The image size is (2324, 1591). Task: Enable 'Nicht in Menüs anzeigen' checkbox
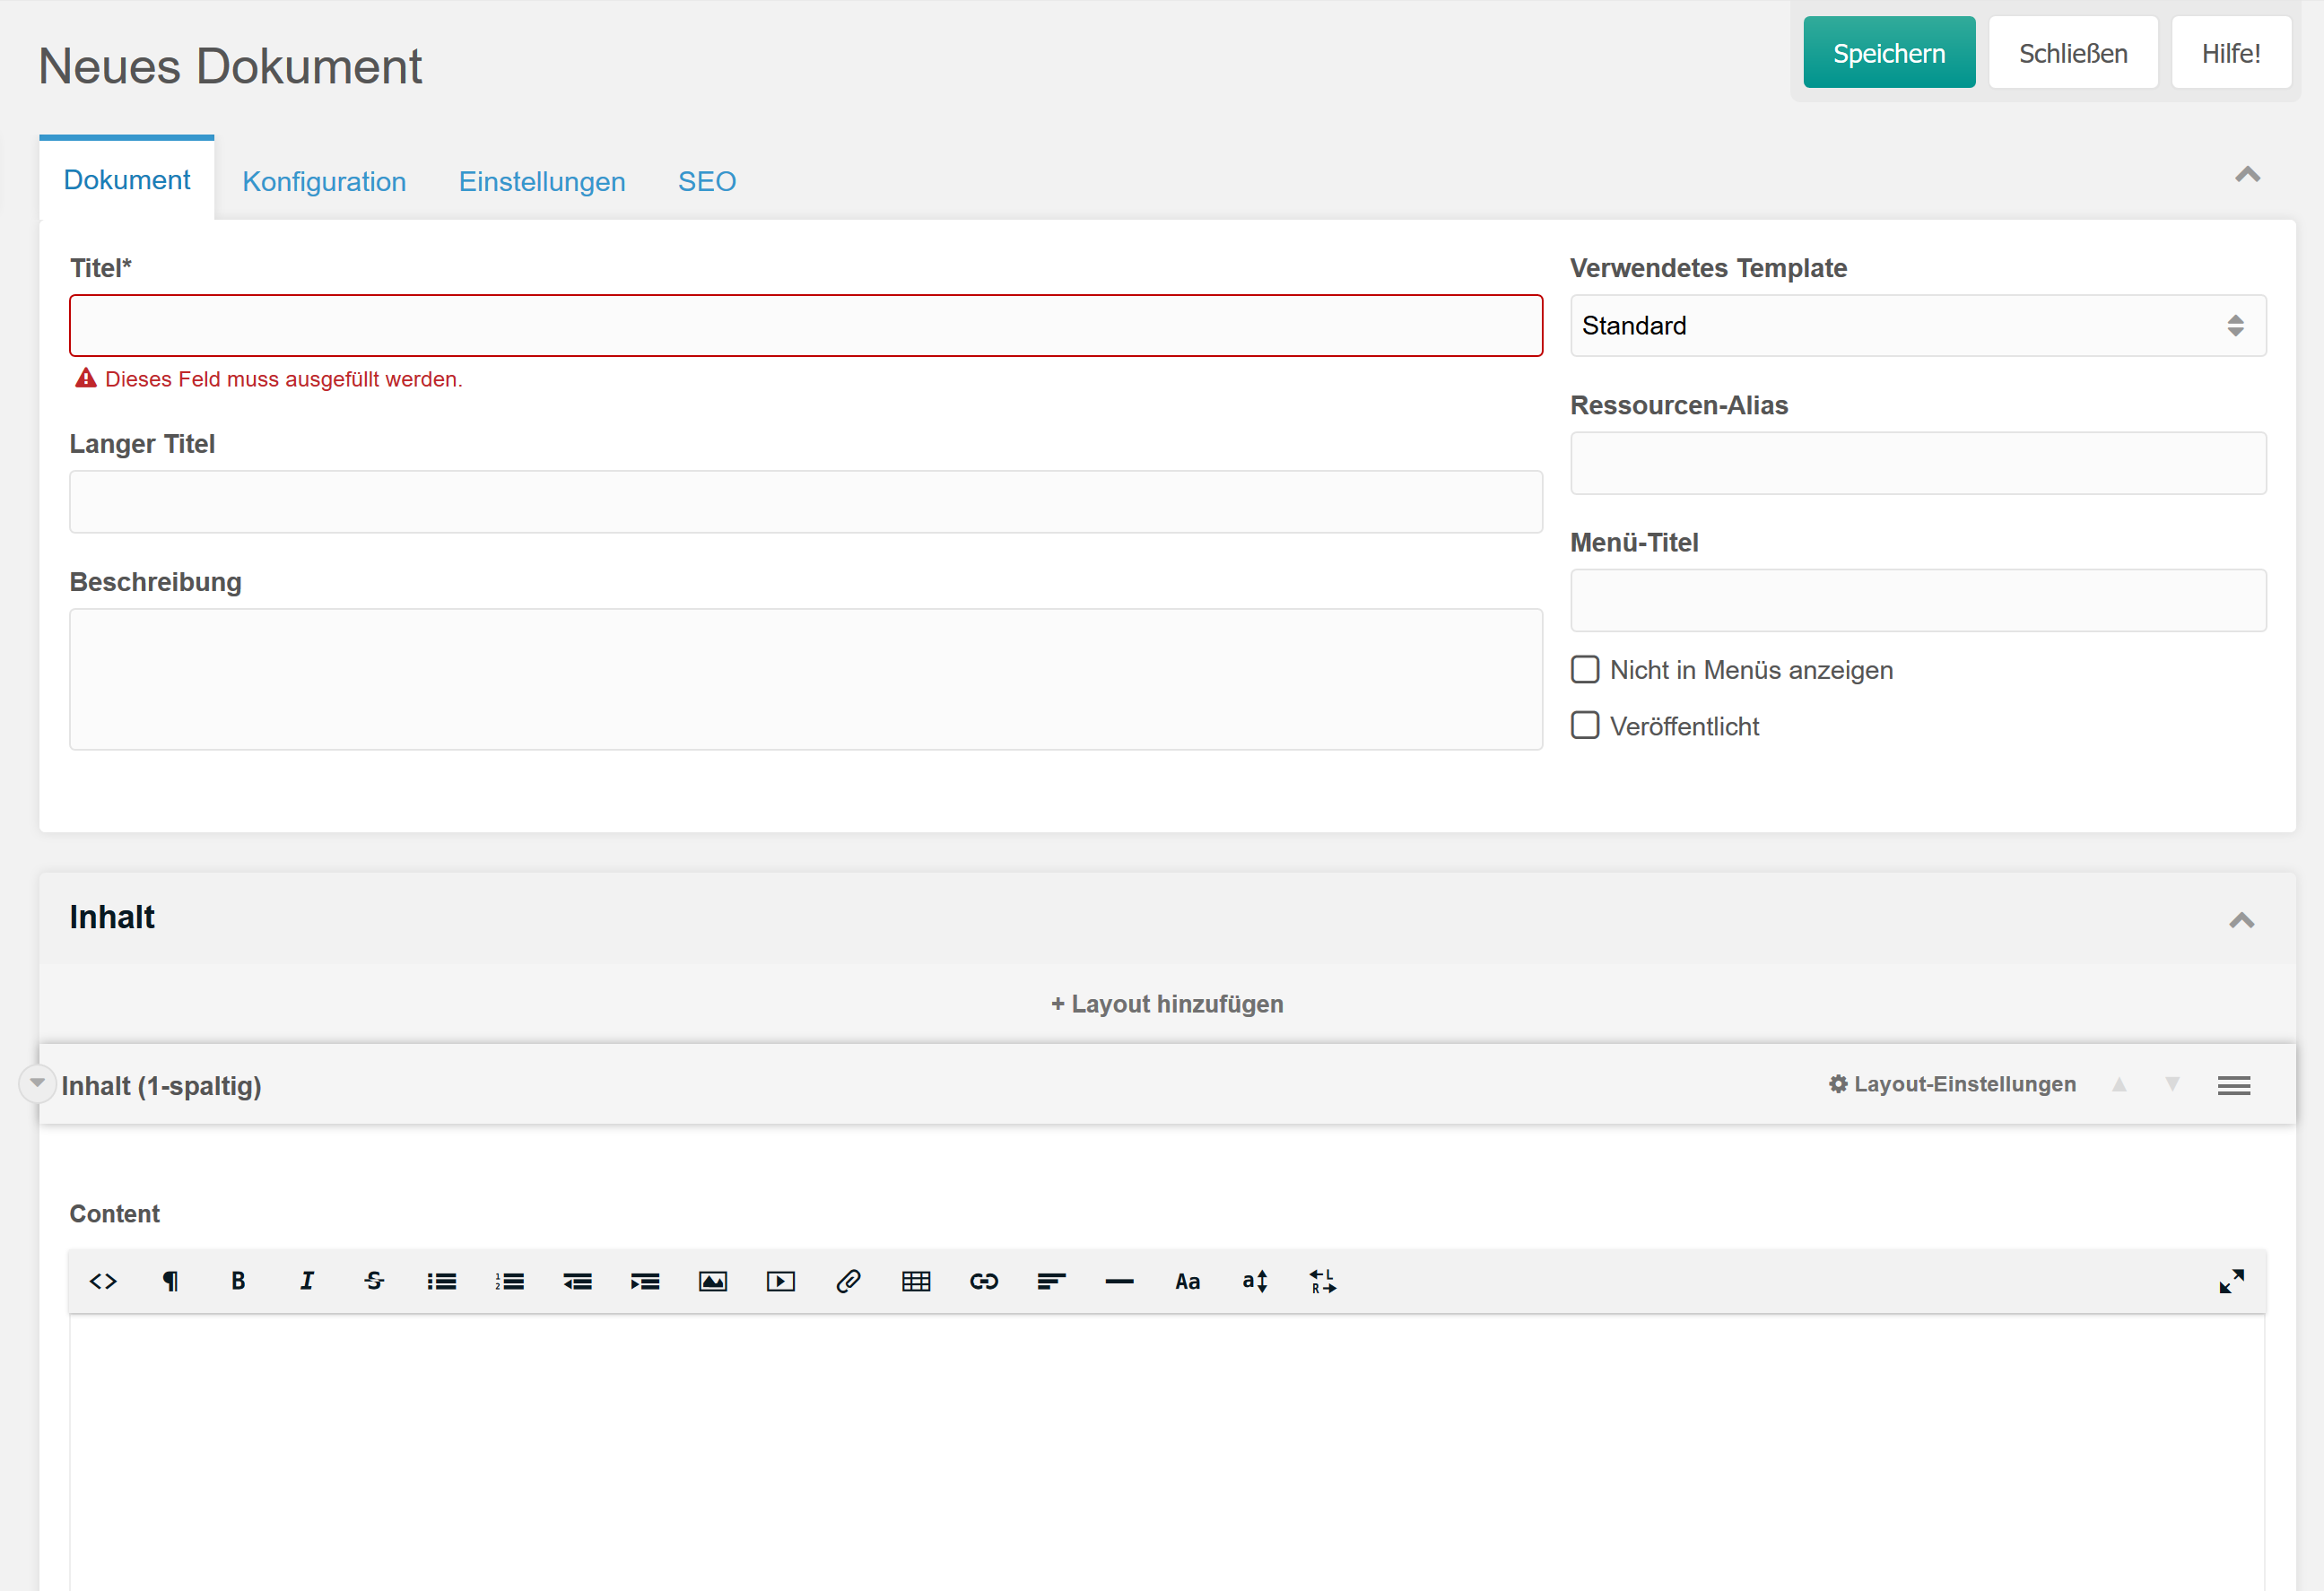1585,669
